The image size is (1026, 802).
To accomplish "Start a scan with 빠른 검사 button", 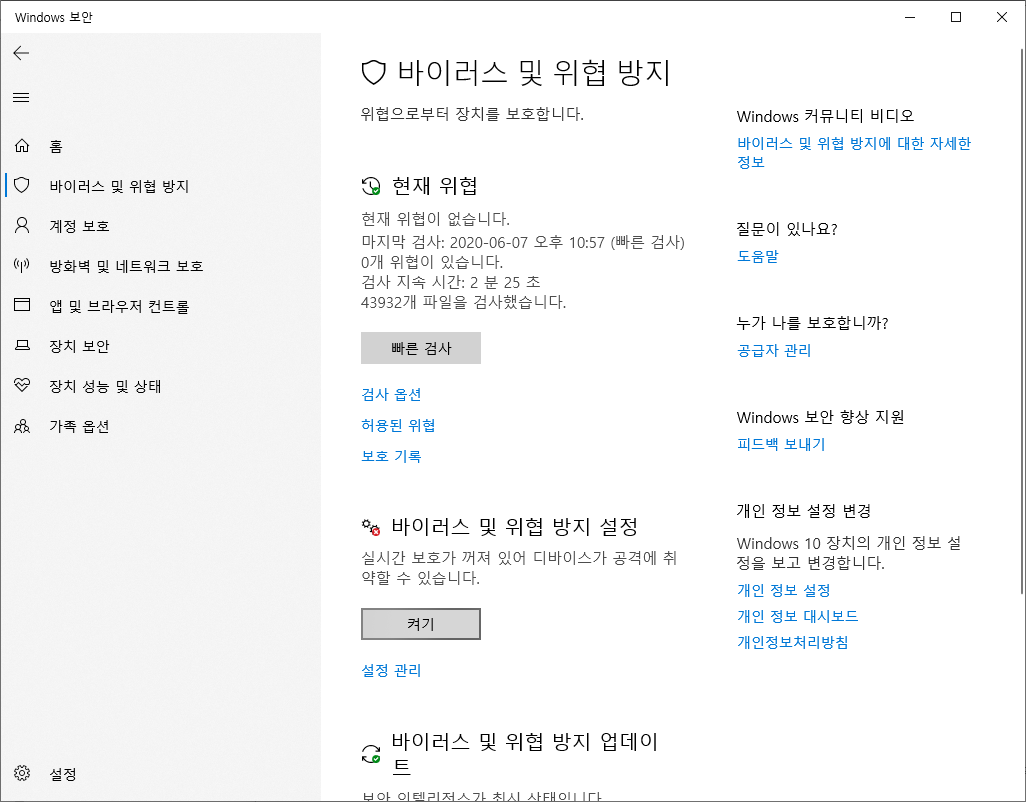I will pos(421,348).
